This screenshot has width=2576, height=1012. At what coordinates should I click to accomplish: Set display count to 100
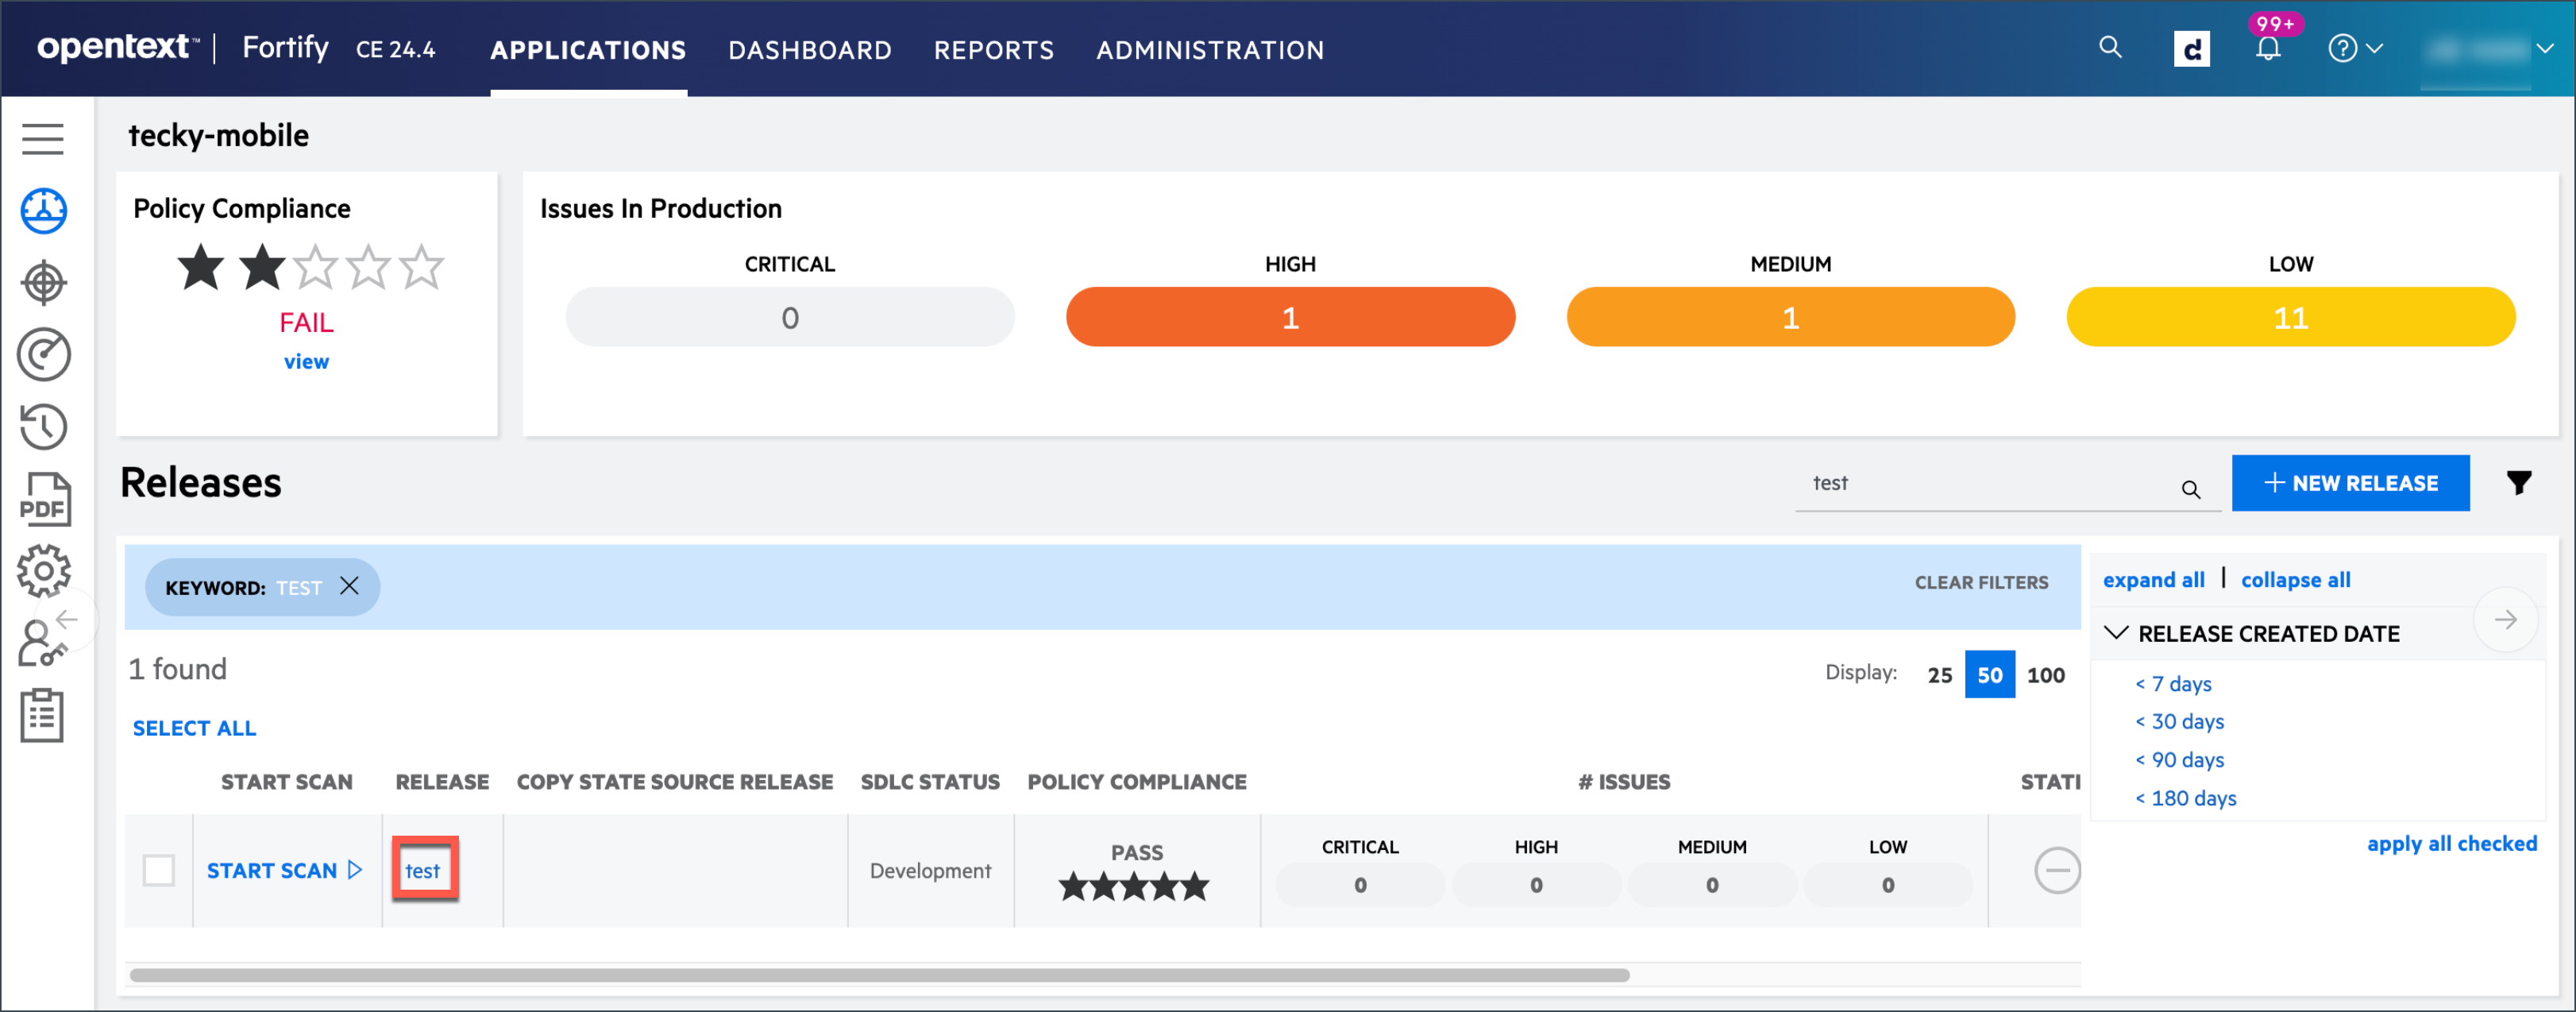2045,675
